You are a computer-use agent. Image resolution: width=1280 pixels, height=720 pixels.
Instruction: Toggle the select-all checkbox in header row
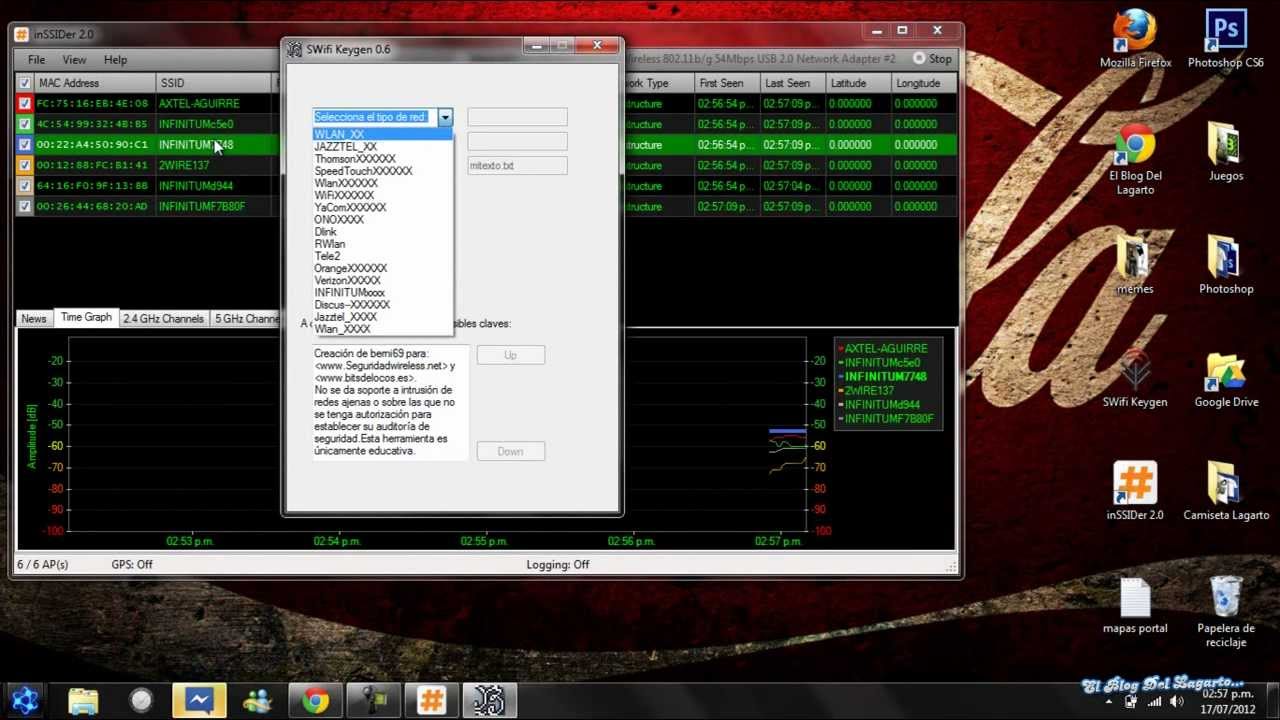point(24,83)
